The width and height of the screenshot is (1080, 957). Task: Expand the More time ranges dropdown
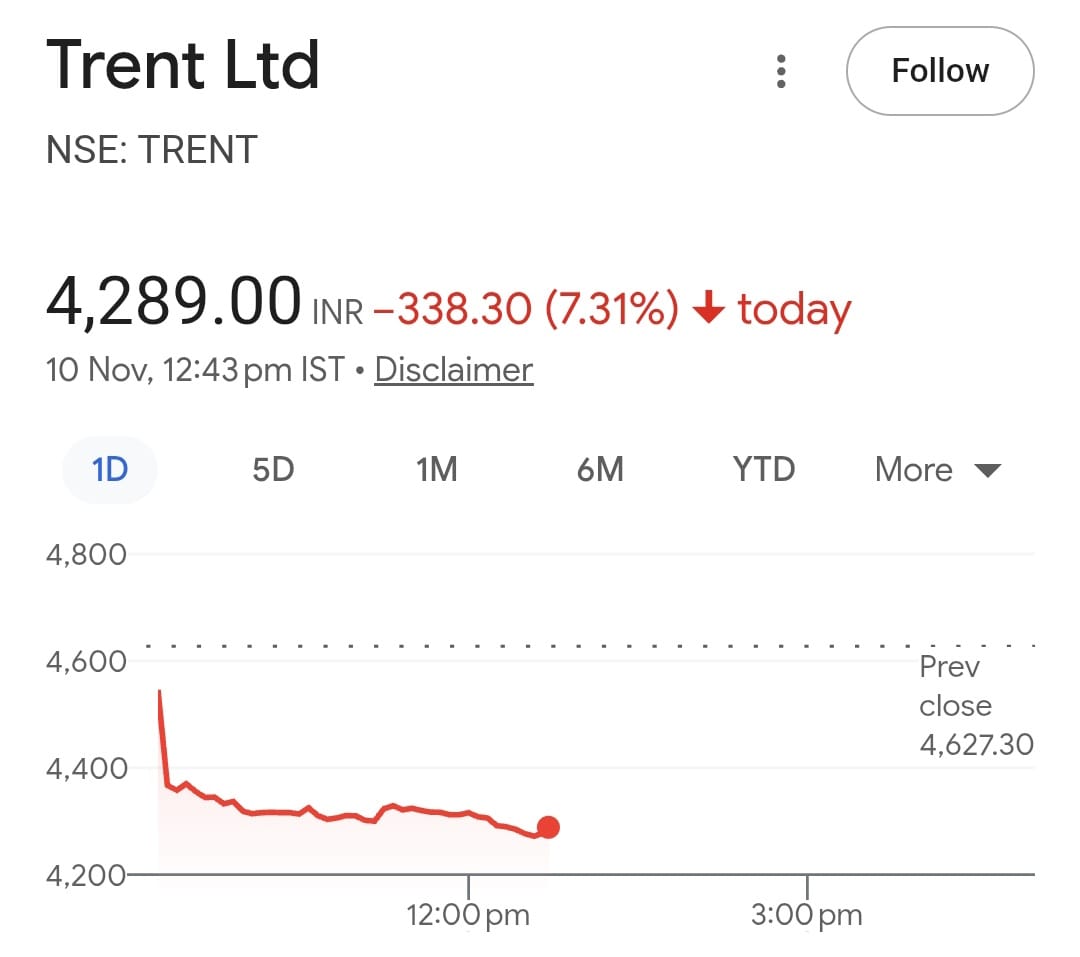[937, 469]
